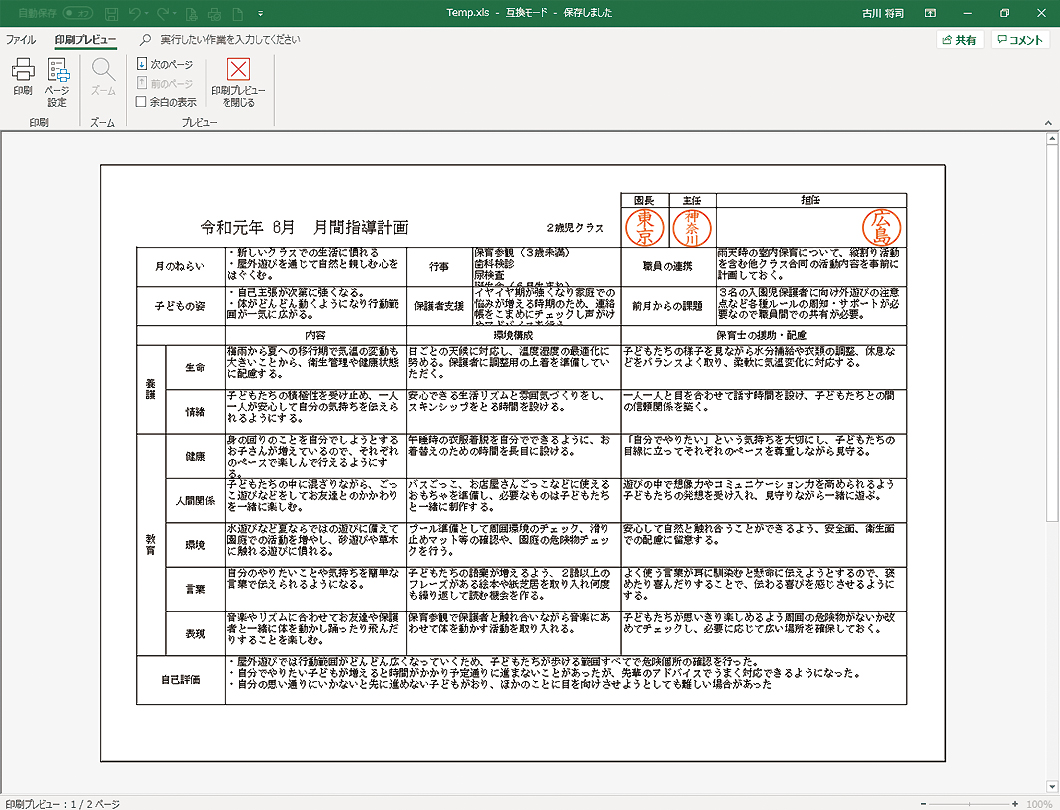Click the ribbon display options icon
1060x810 pixels.
click(930, 13)
